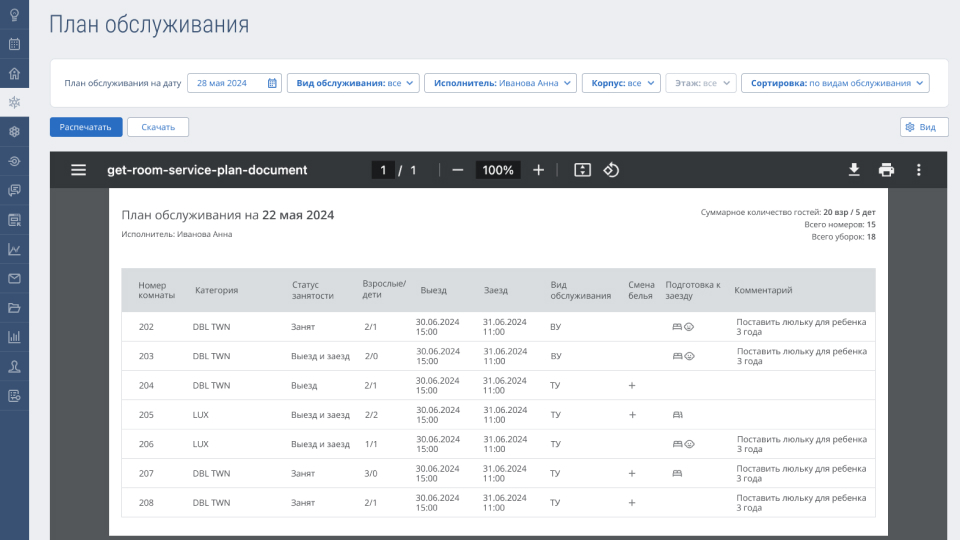Click the 'Смена белья' column header
Image resolution: width=960 pixels, height=540 pixels.
[x=641, y=290]
